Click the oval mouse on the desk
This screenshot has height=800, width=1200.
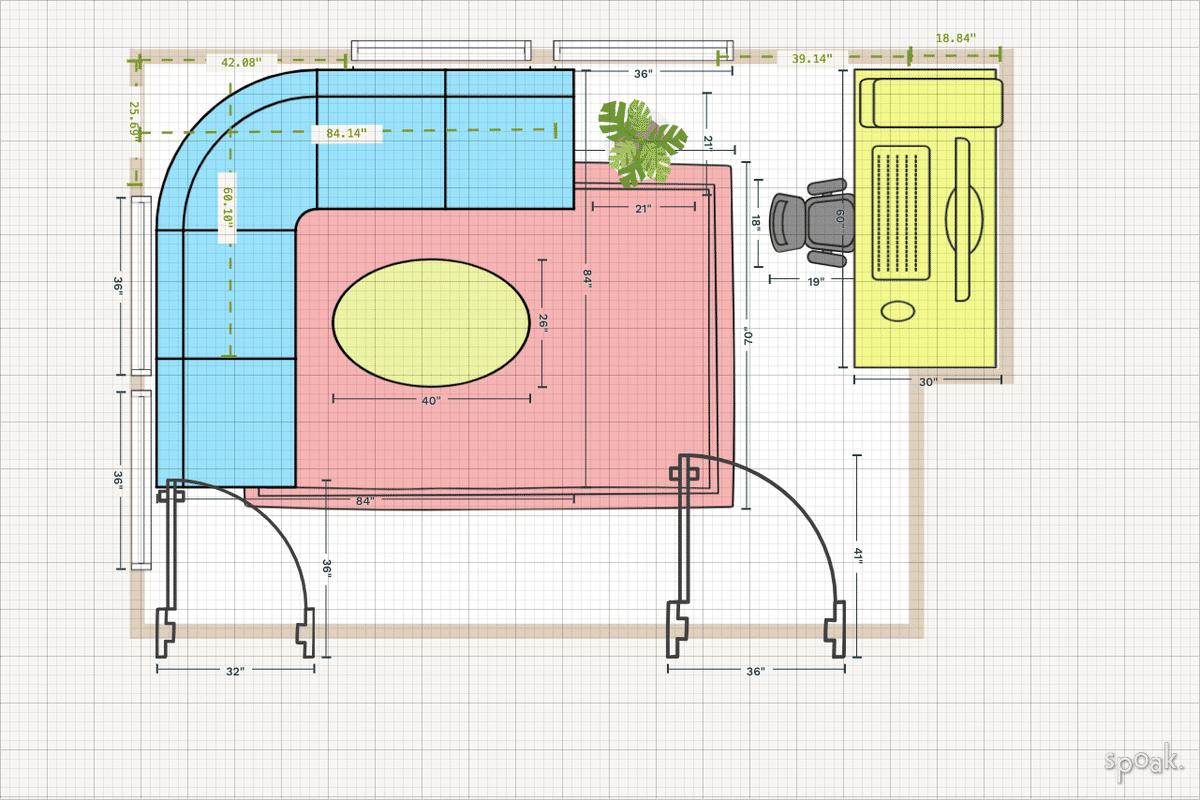coord(898,311)
